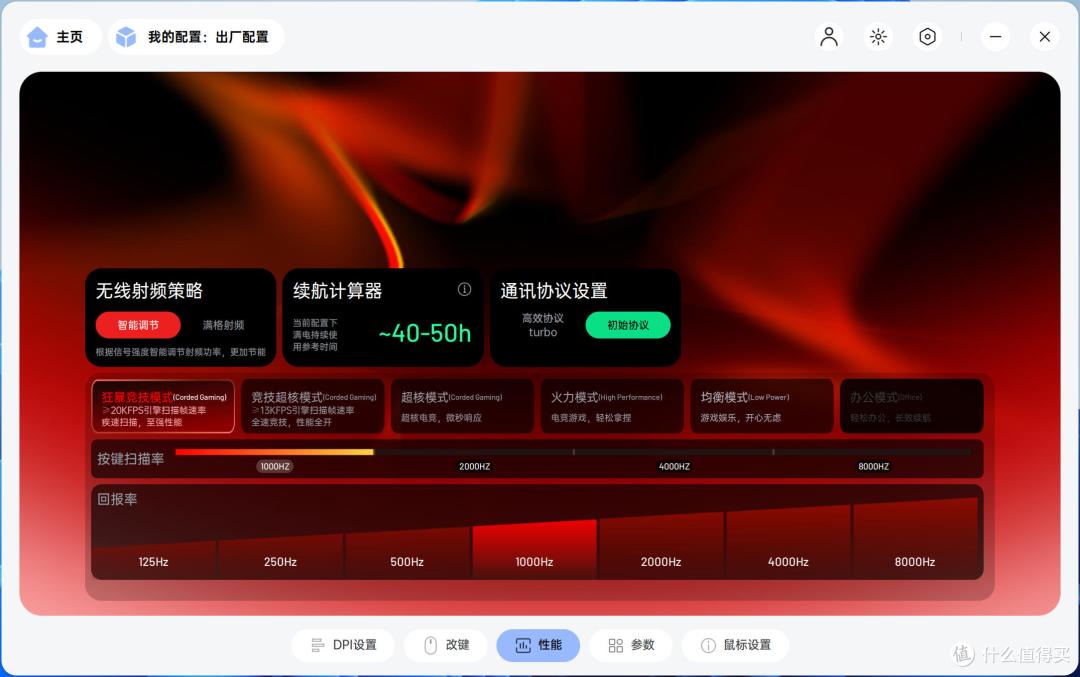This screenshot has width=1080, height=677.
Task: Choose 办公模式 Office mode
Action: pyautogui.click(x=911, y=406)
